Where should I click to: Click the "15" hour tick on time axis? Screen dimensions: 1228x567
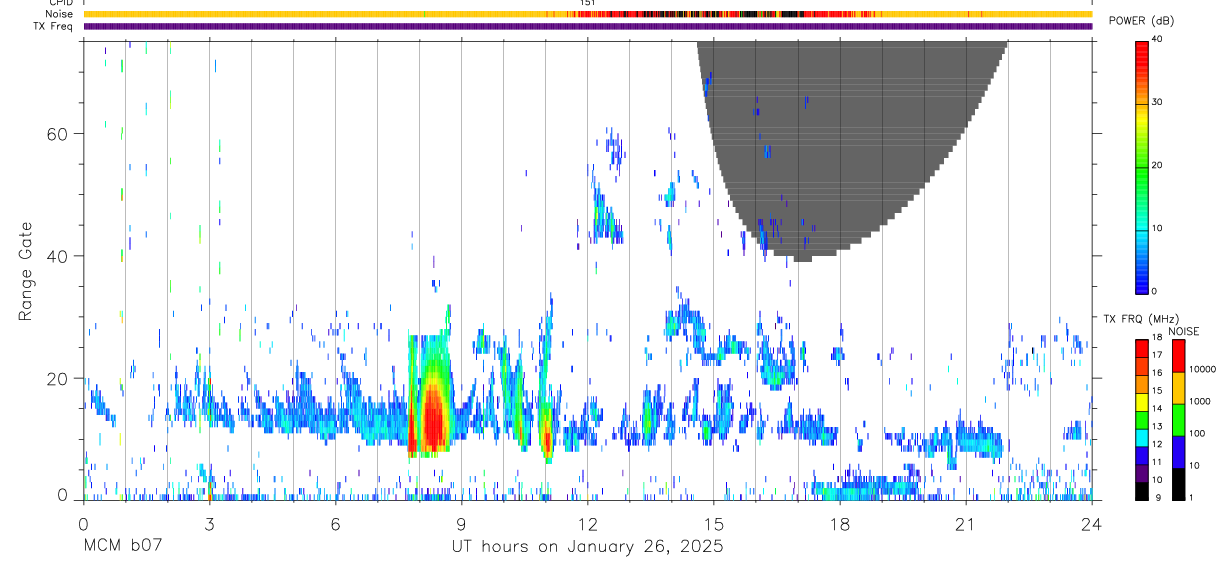714,524
